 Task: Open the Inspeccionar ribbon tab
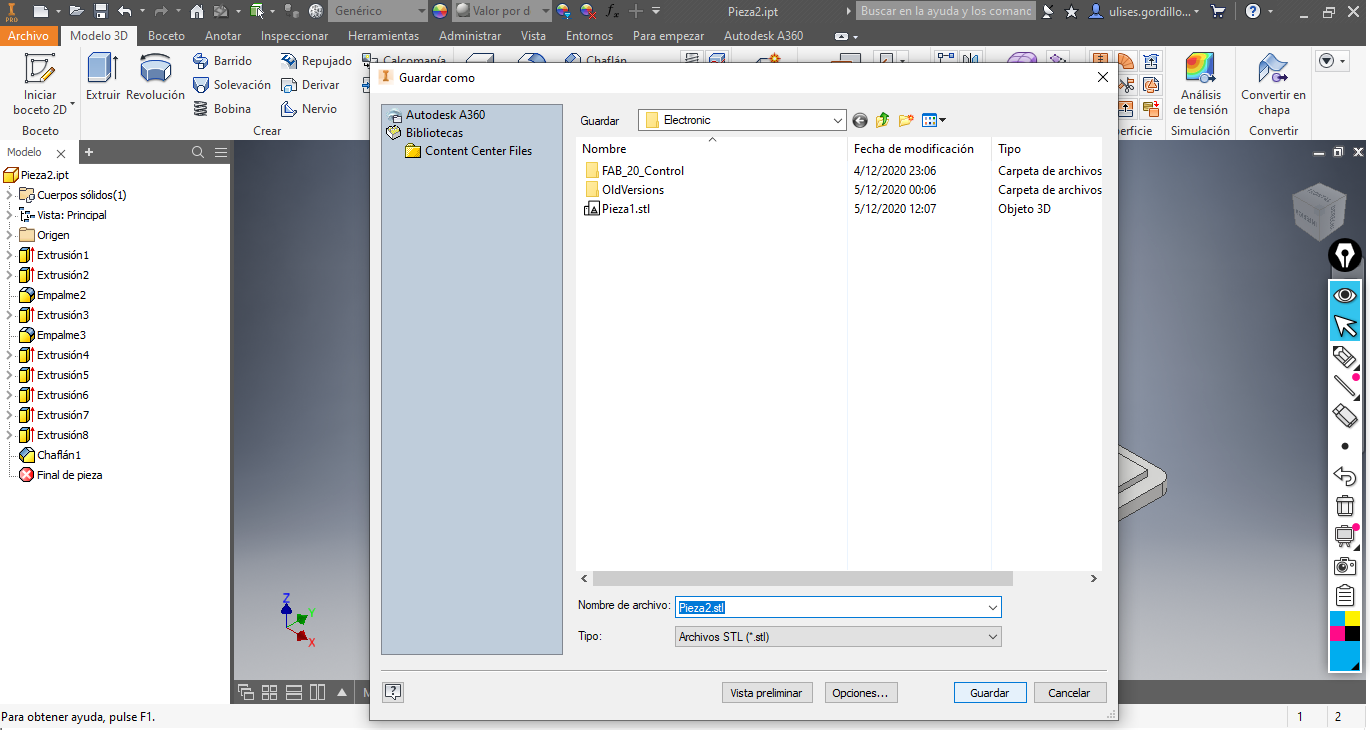tap(294, 36)
